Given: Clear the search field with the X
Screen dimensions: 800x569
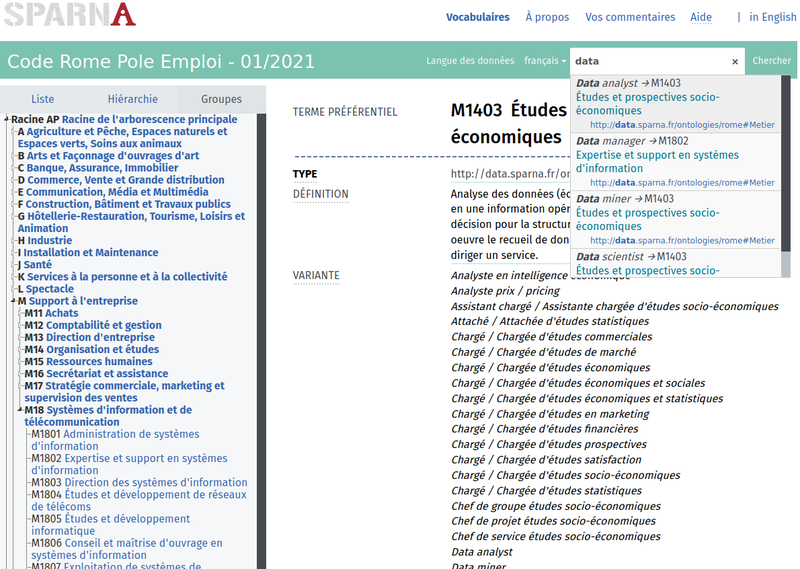Looking at the screenshot, I should [735, 61].
